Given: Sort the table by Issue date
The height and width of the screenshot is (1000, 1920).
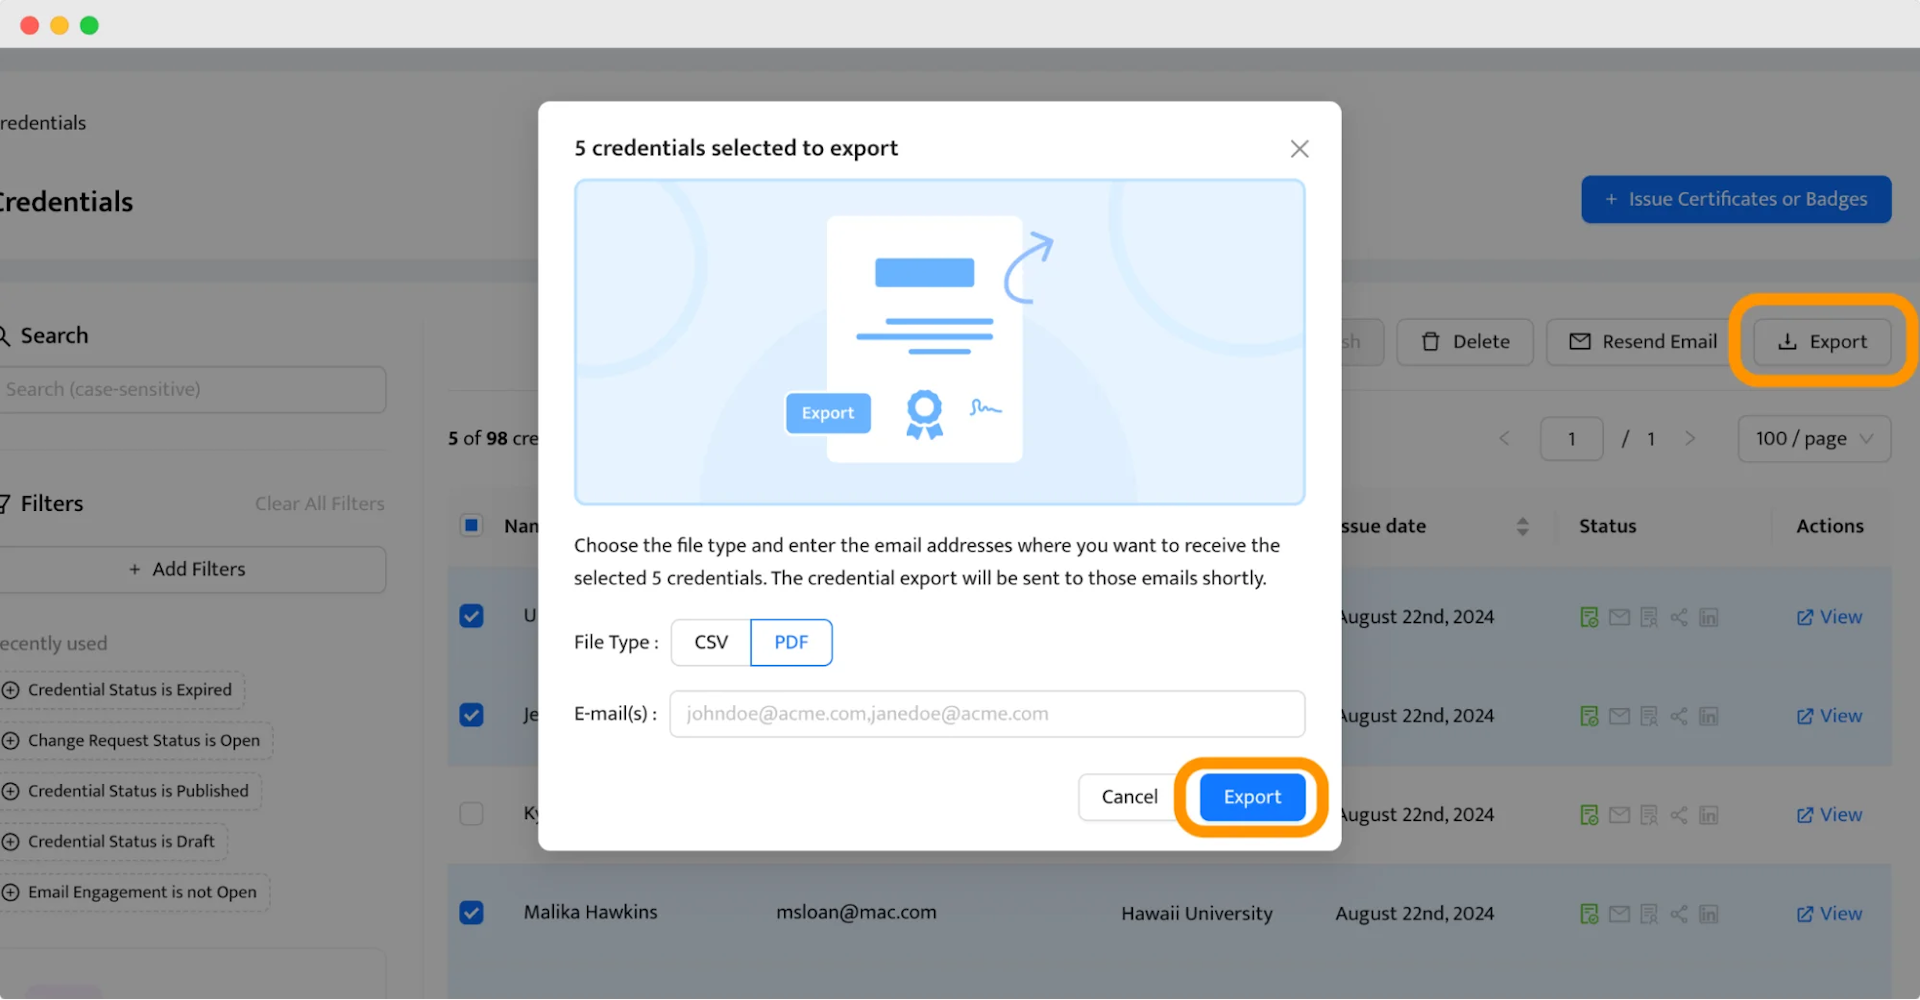Looking at the screenshot, I should [x=1523, y=525].
